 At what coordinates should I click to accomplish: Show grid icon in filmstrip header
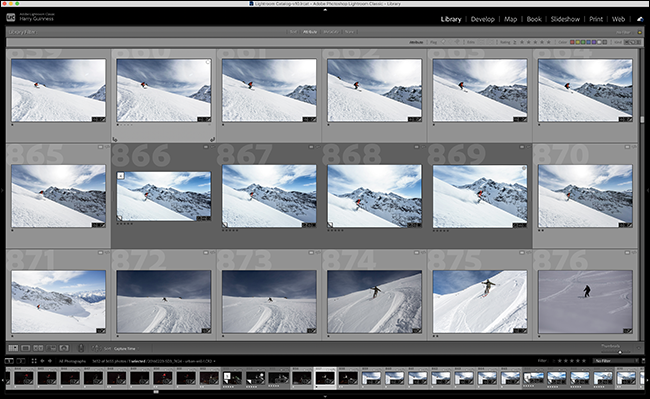pyautogui.click(x=34, y=361)
